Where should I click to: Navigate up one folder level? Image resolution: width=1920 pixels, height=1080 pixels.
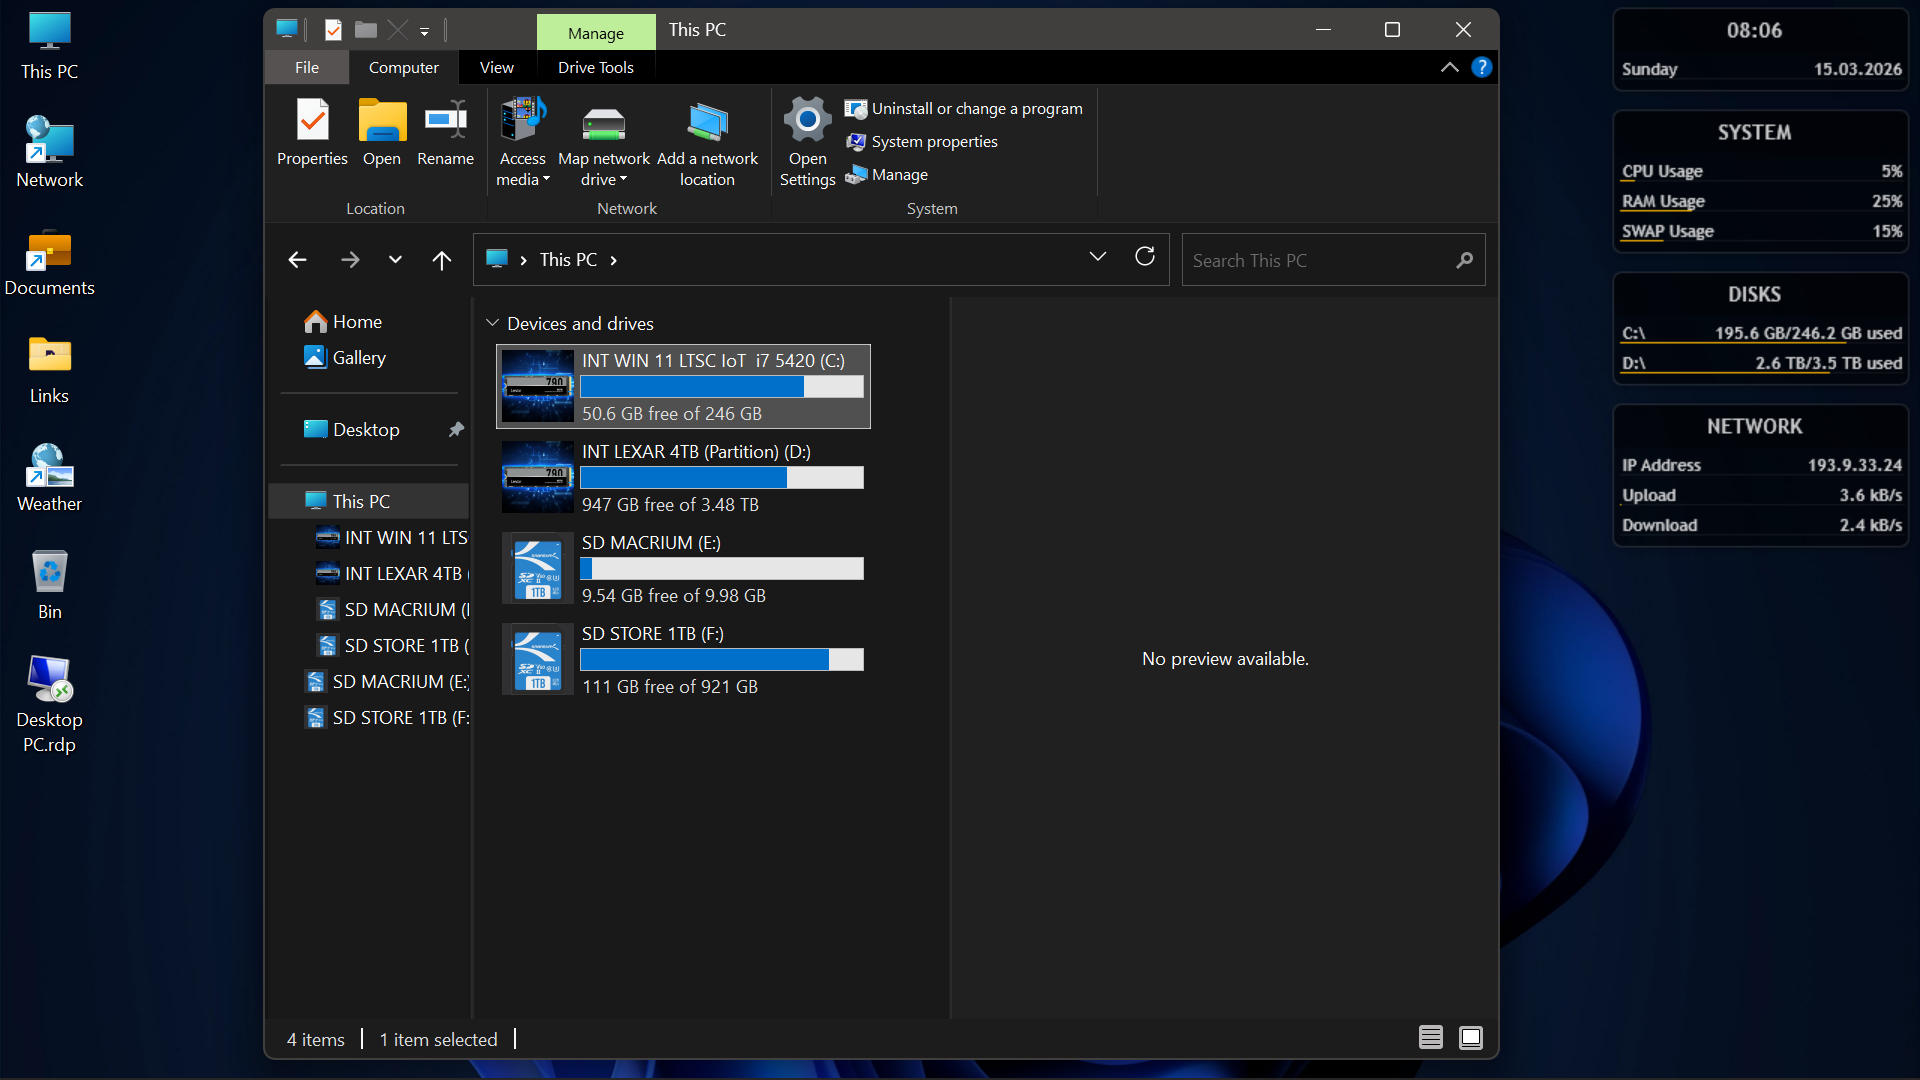441,260
